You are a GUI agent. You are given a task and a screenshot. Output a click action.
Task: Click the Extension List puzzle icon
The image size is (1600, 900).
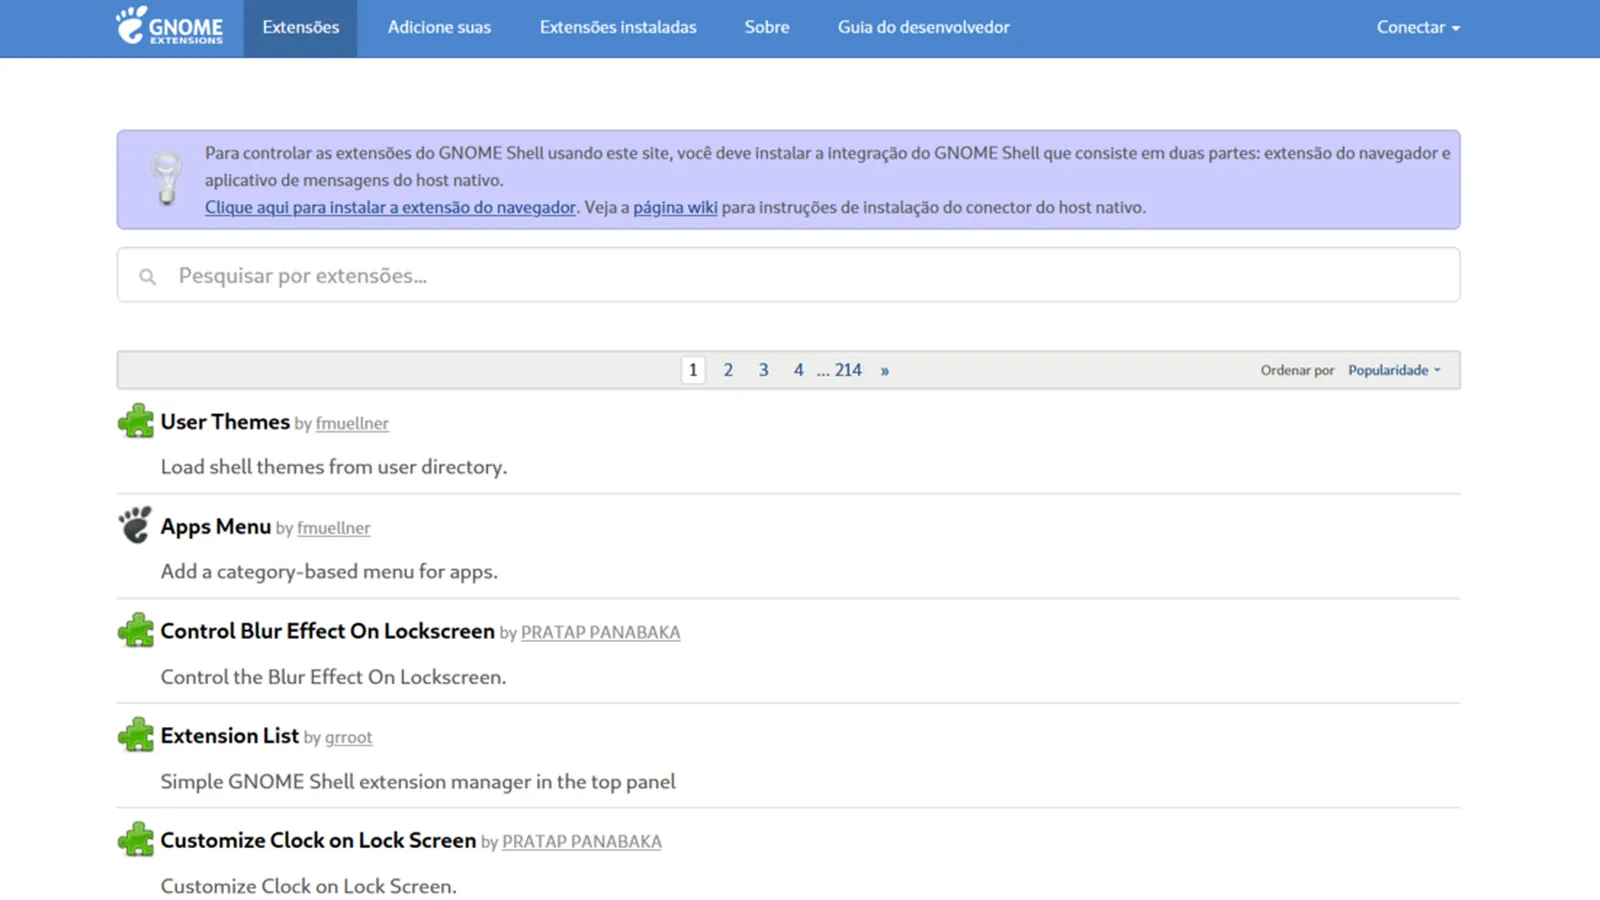pyautogui.click(x=136, y=735)
